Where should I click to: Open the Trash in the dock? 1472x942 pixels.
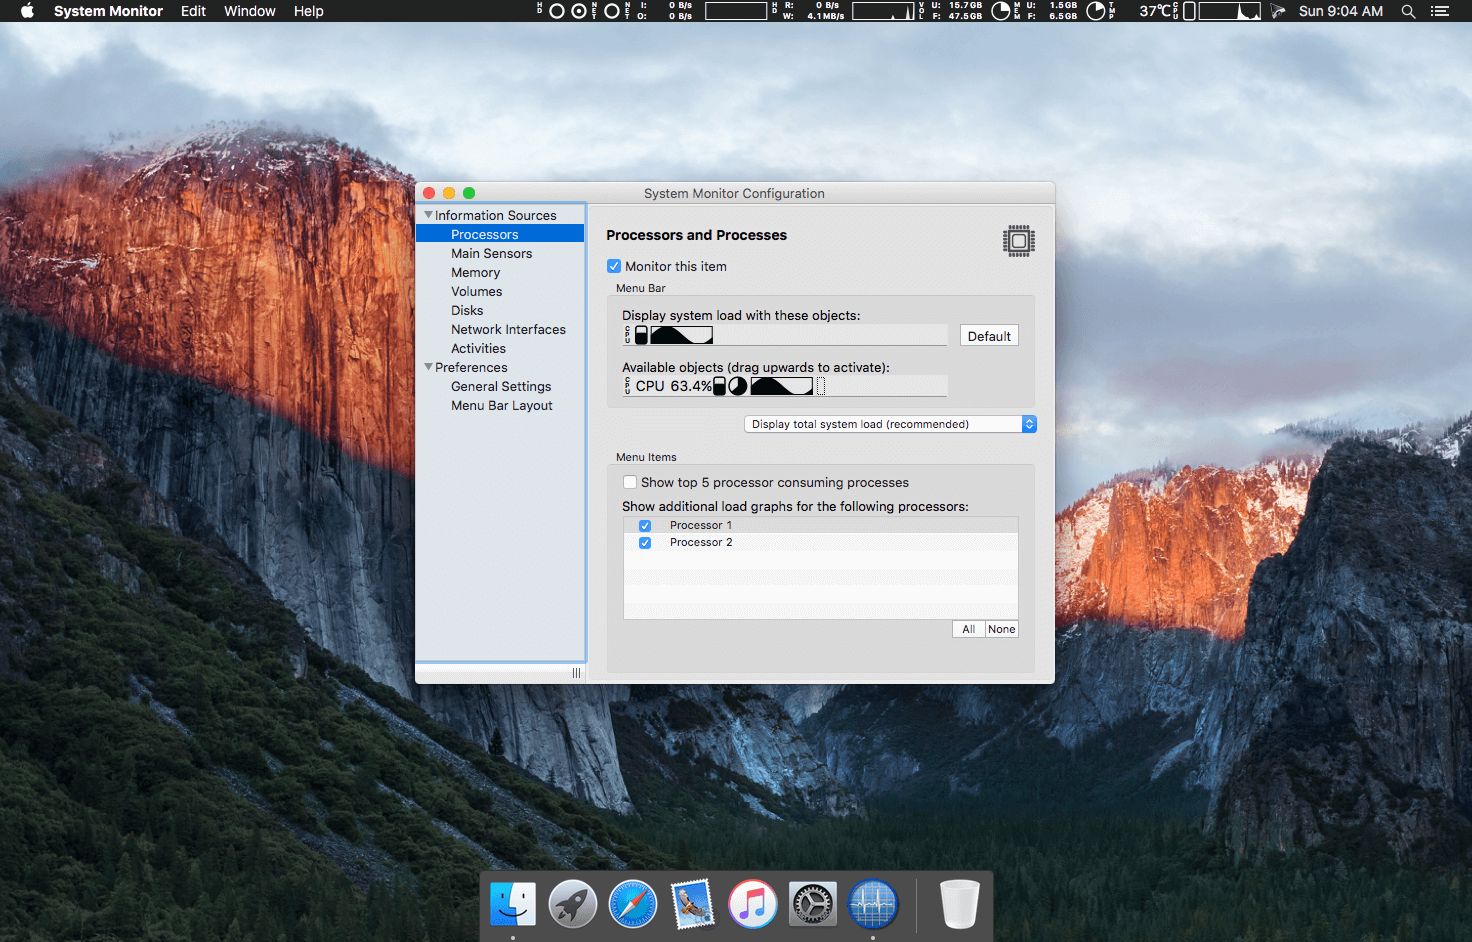click(959, 905)
